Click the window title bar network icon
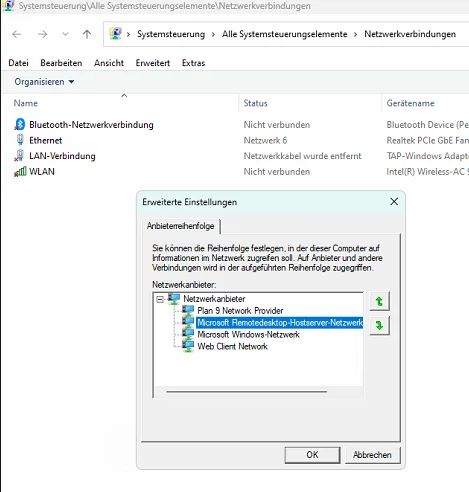Screen dimensions: 469x492 8,6
